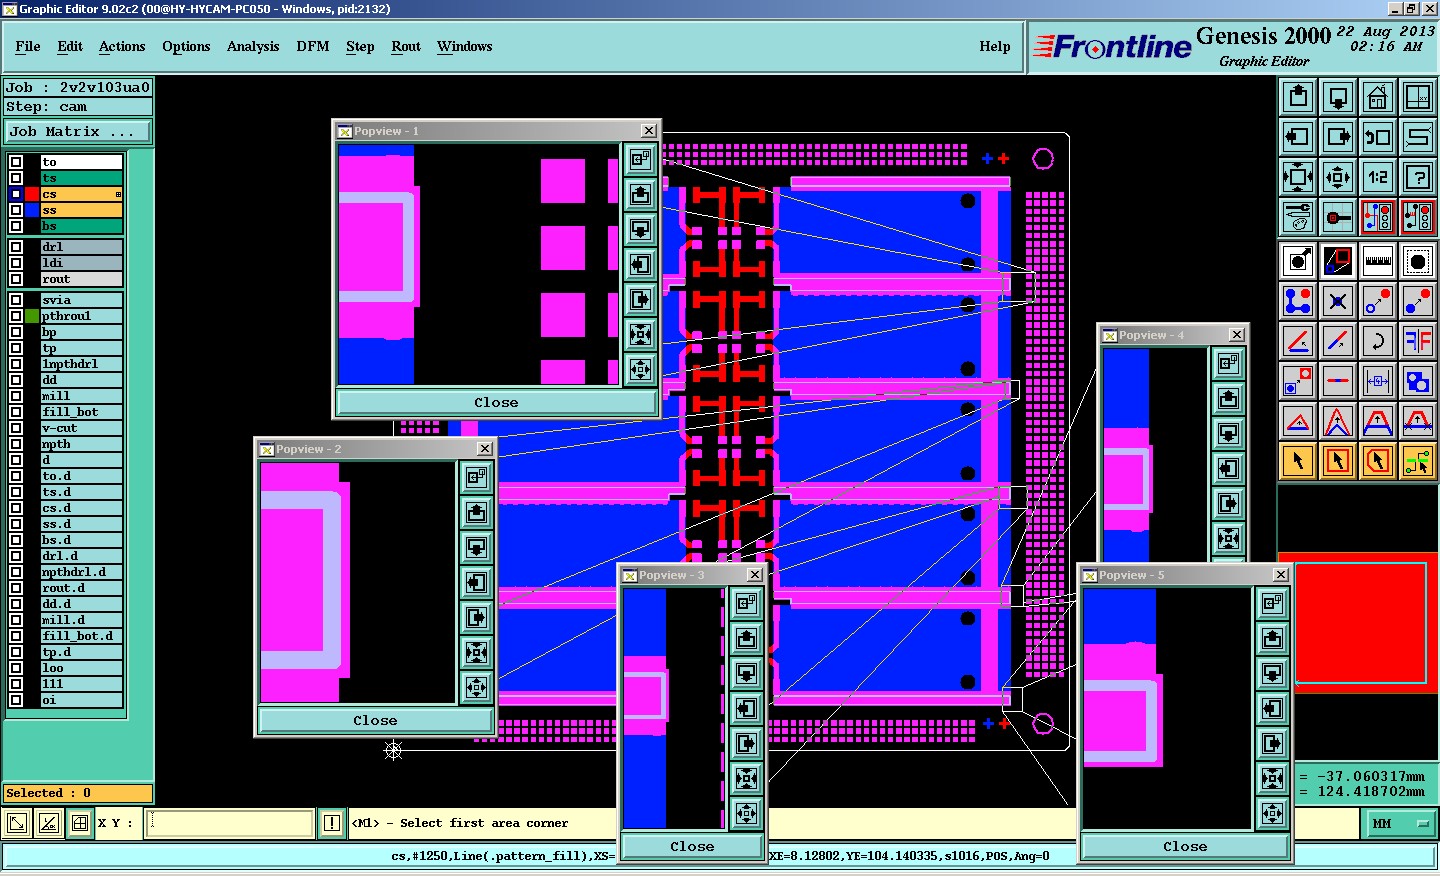
Task: Toggle the checkbox for layer drl
Action: click(x=16, y=247)
